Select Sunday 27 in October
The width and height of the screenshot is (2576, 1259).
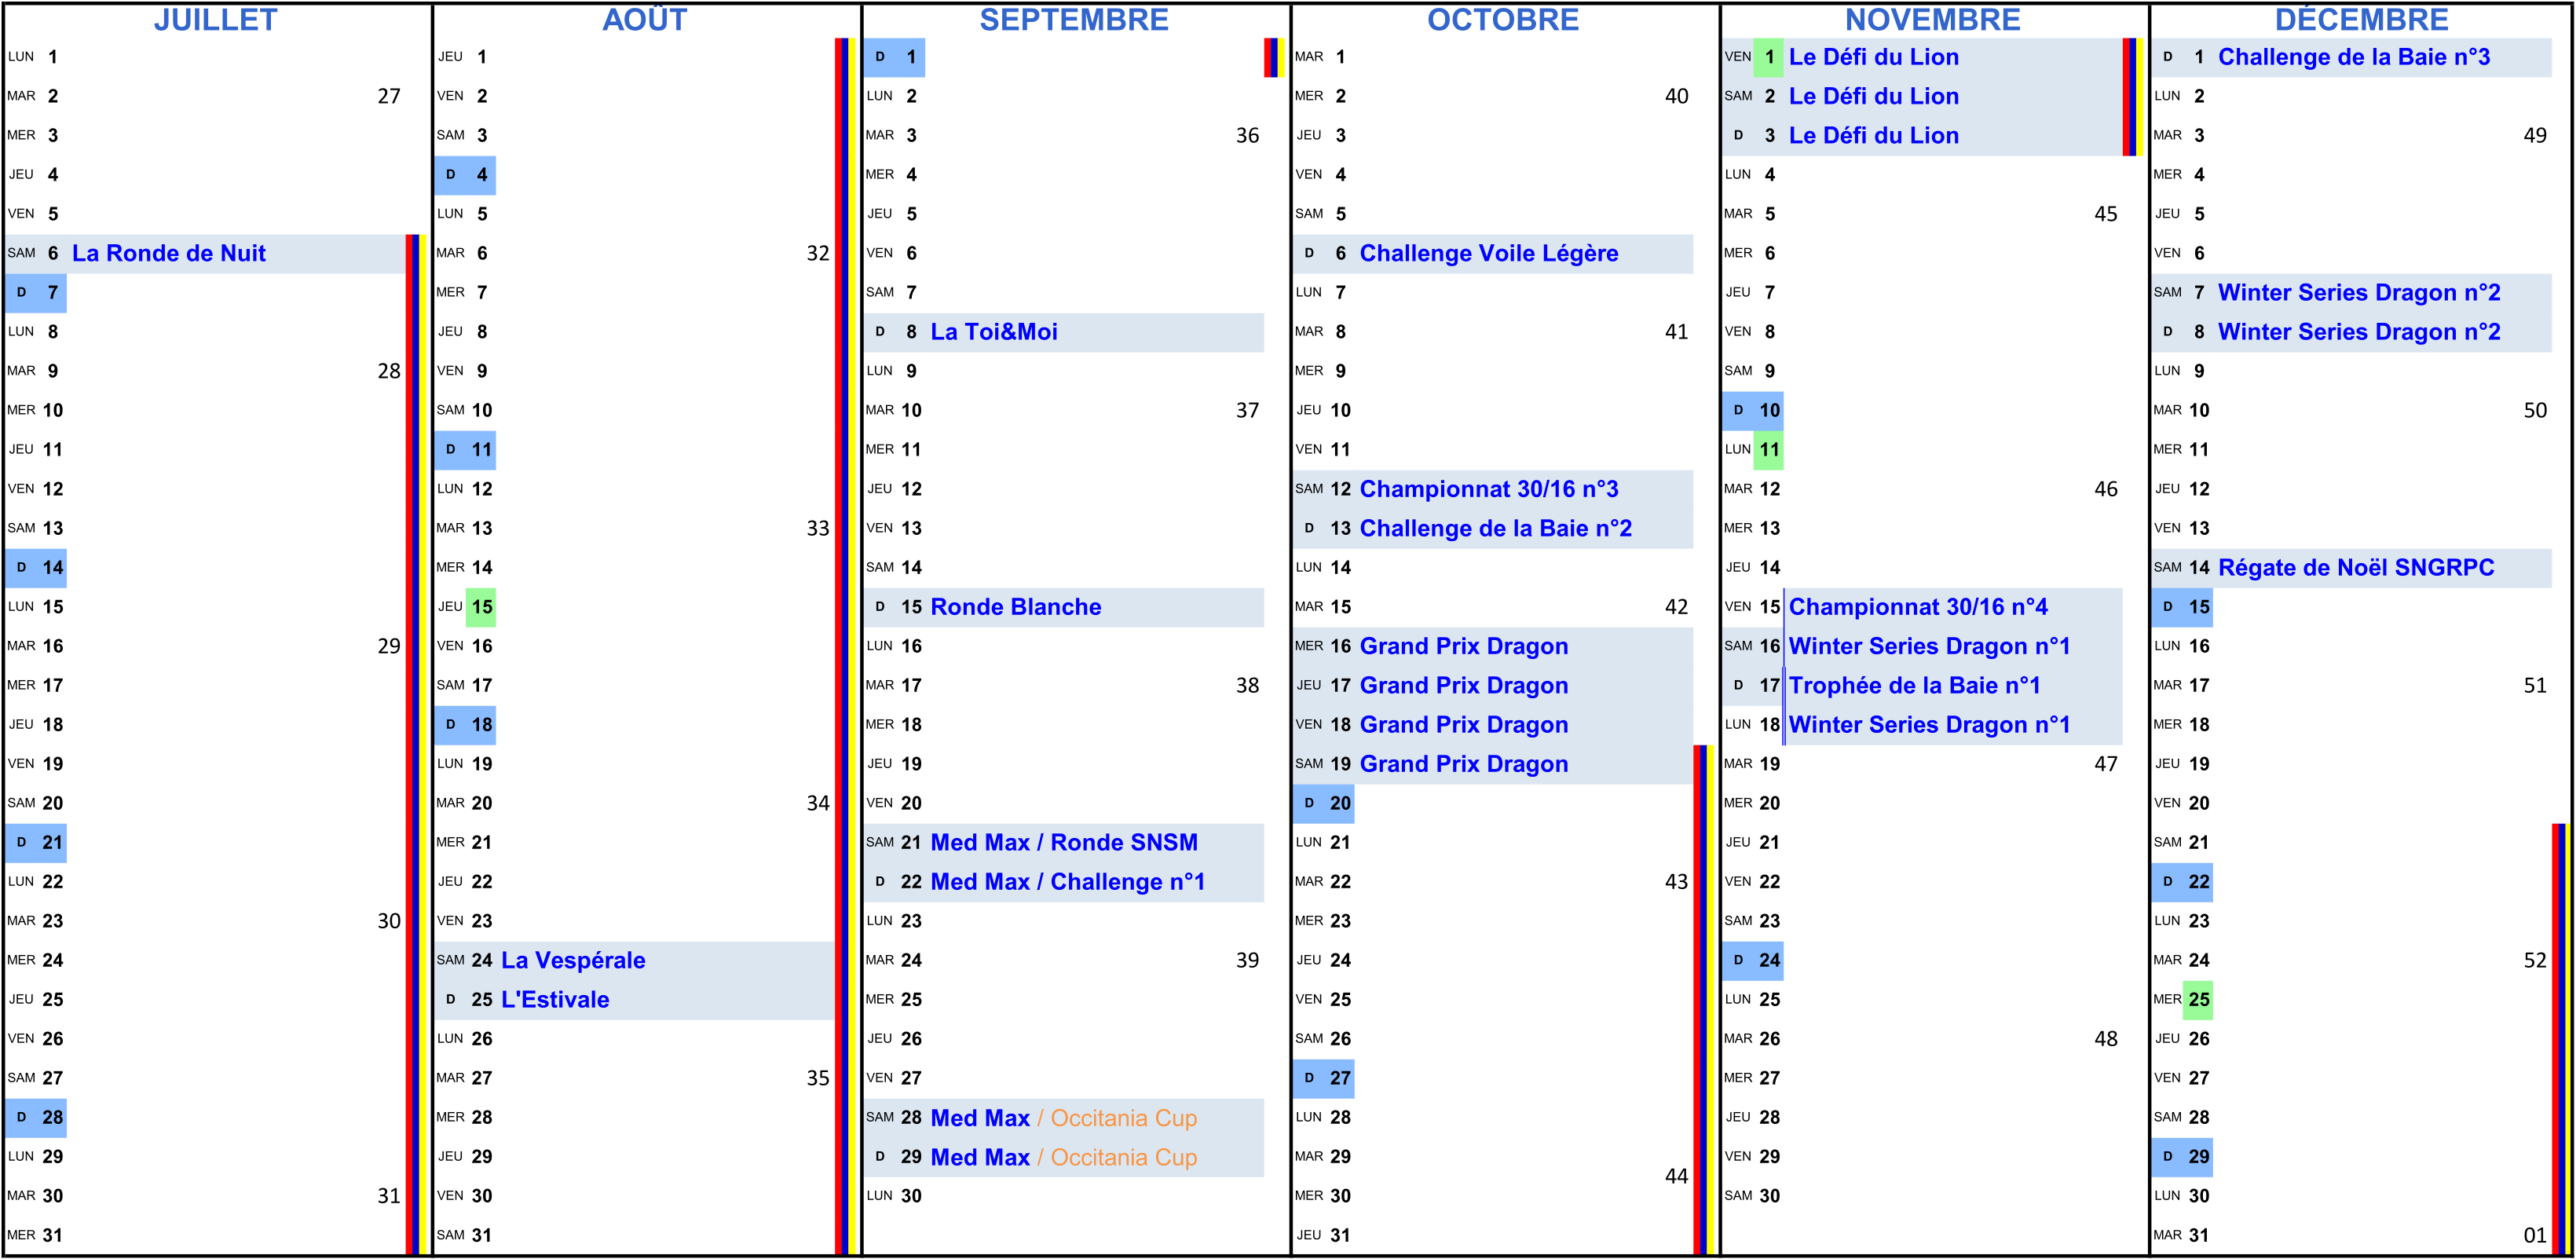click(x=1323, y=1079)
